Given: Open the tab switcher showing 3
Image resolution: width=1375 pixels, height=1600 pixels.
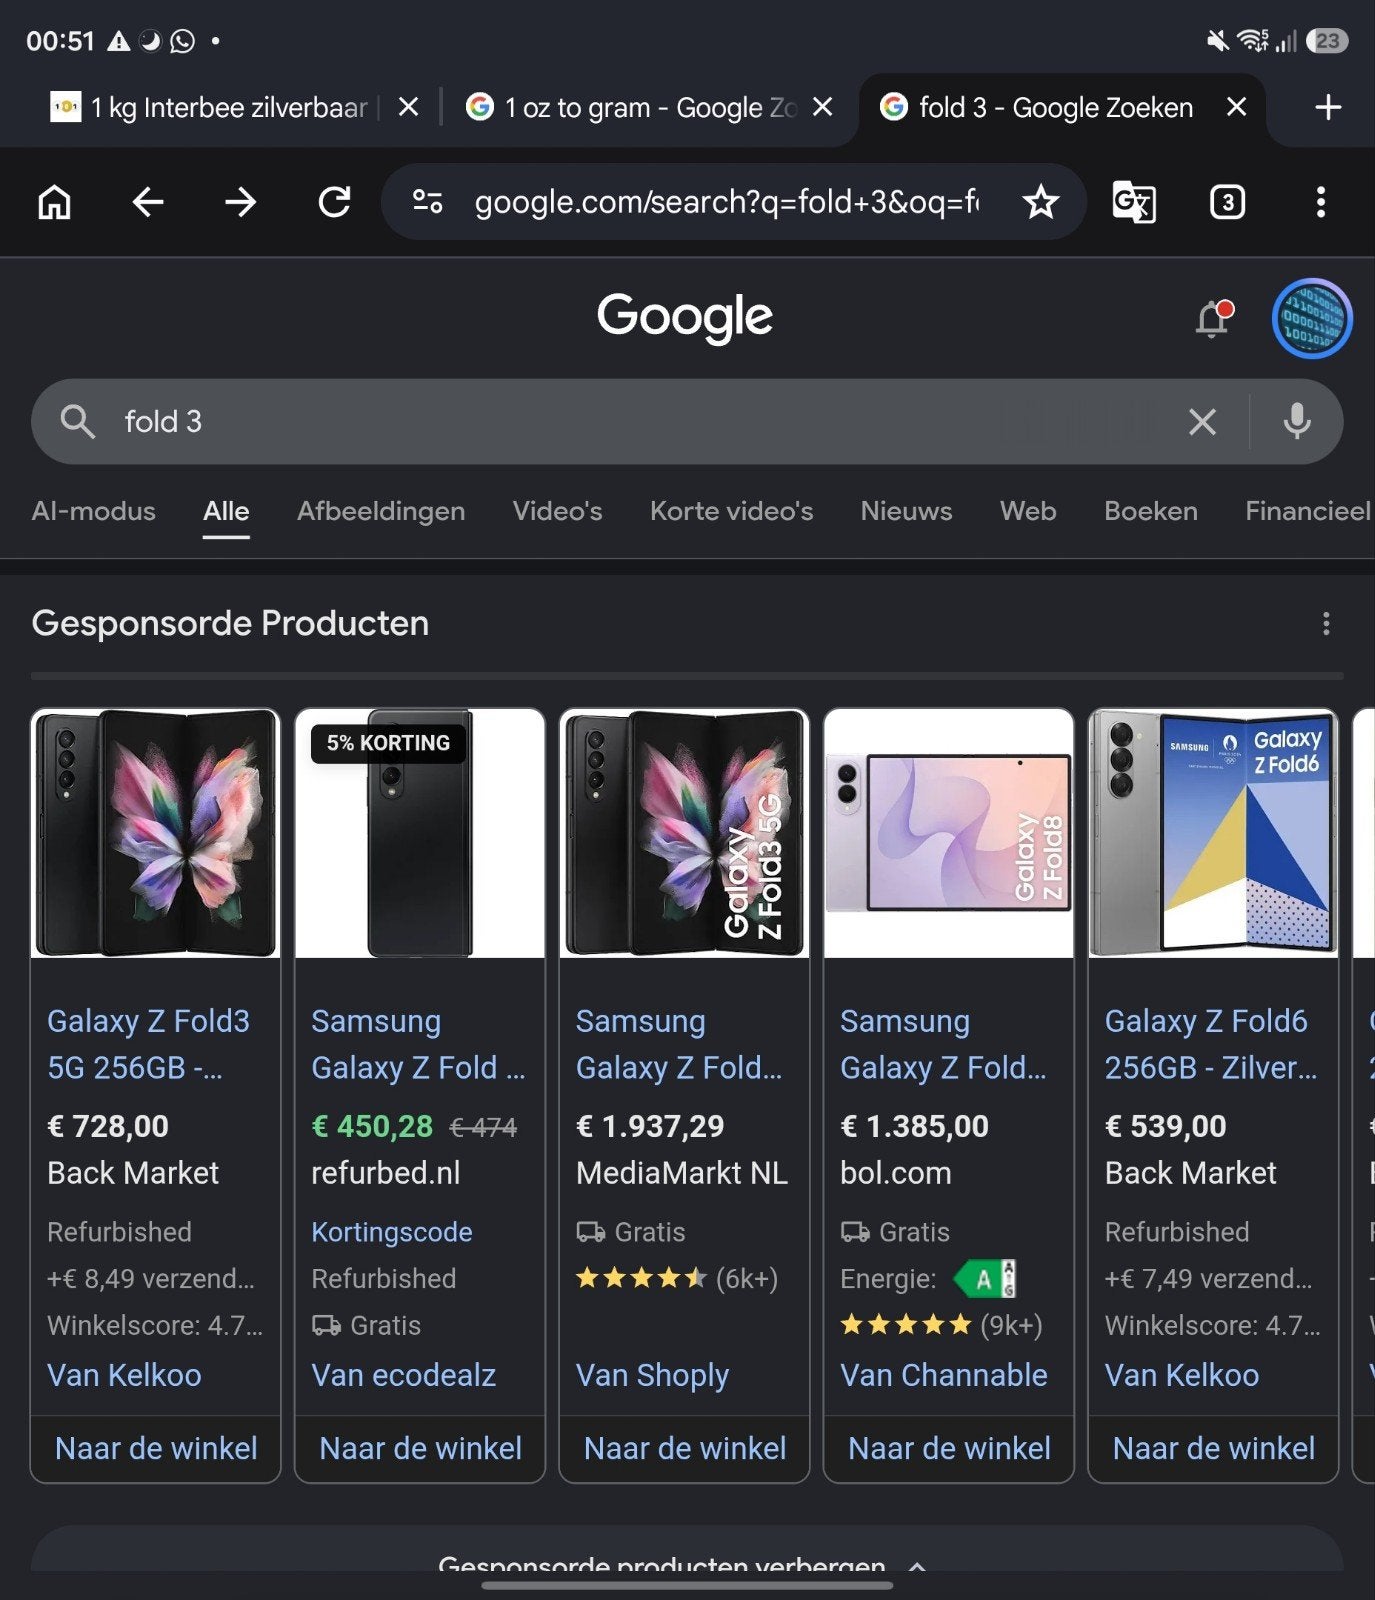Looking at the screenshot, I should tap(1227, 202).
